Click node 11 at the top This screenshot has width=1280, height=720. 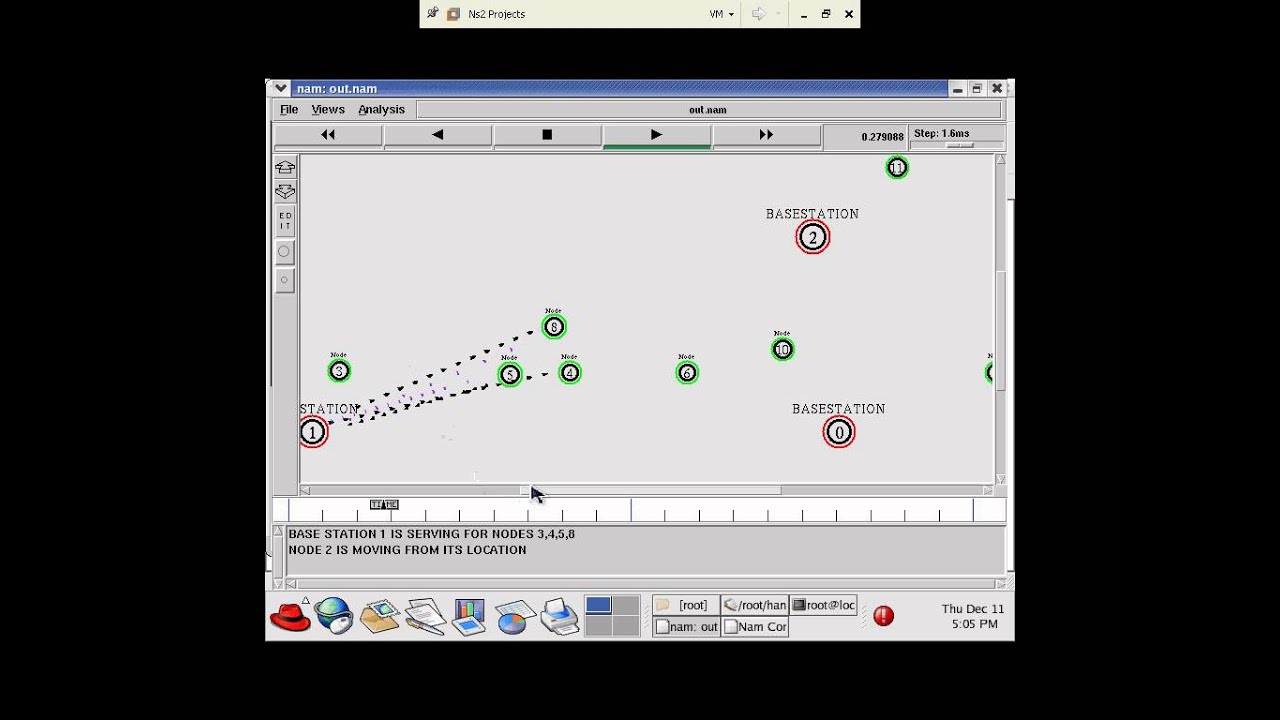point(897,168)
